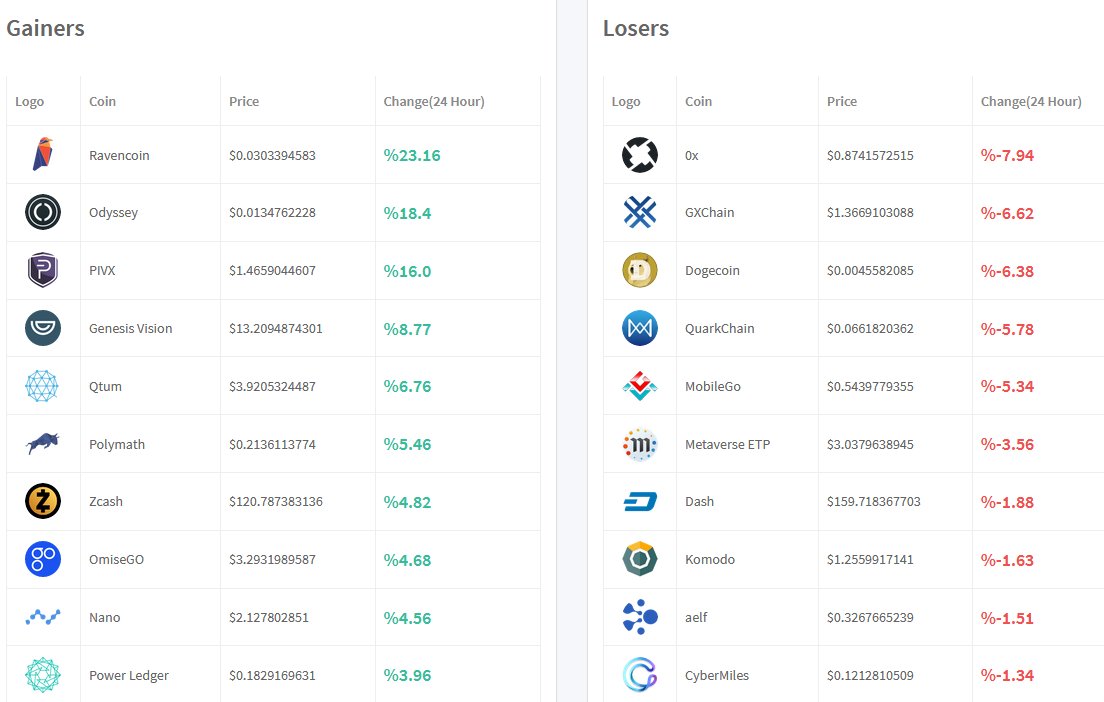Click the Nano logo in Gainers list
The width and height of the screenshot is (1104, 702).
coord(43,617)
